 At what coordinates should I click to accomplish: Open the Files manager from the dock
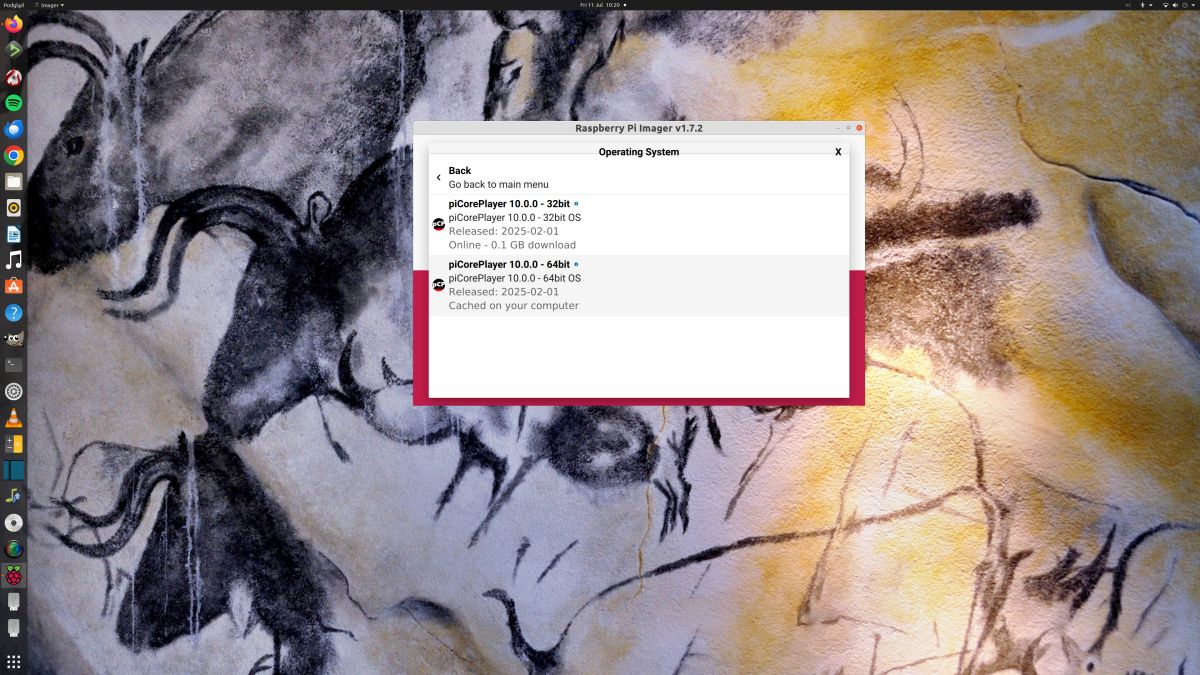click(14, 181)
